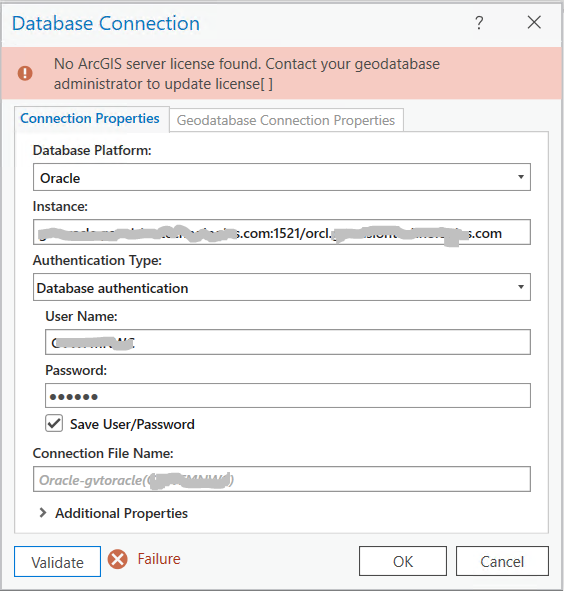Switch to Geodatabase Connection Properties tab

286,120
